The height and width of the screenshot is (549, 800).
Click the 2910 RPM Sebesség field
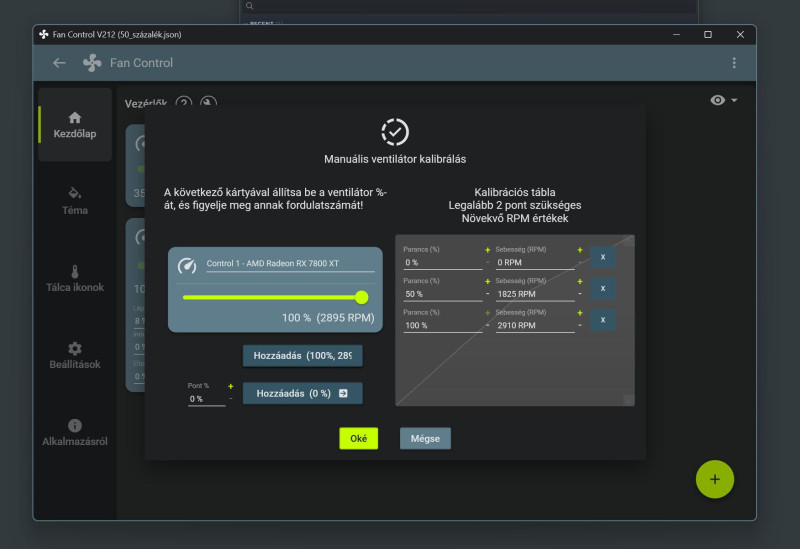(535, 326)
